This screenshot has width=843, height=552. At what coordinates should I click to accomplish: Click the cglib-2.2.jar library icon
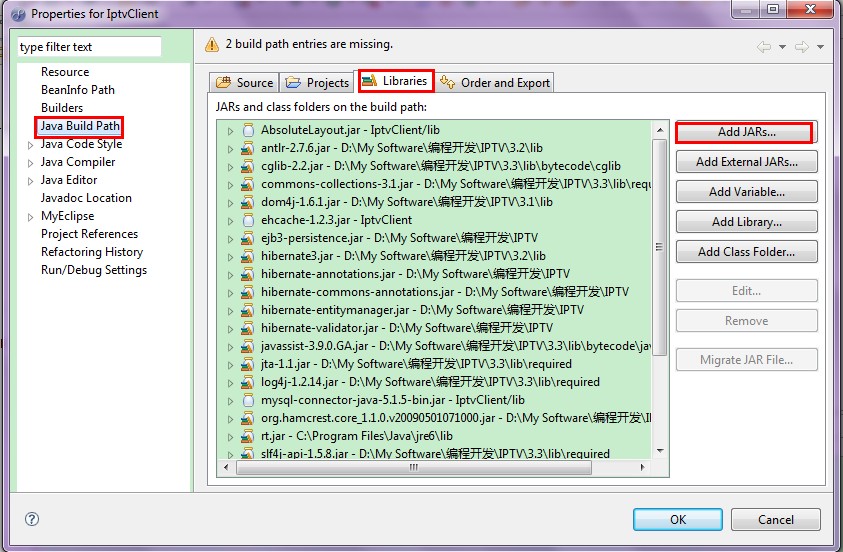point(248,166)
